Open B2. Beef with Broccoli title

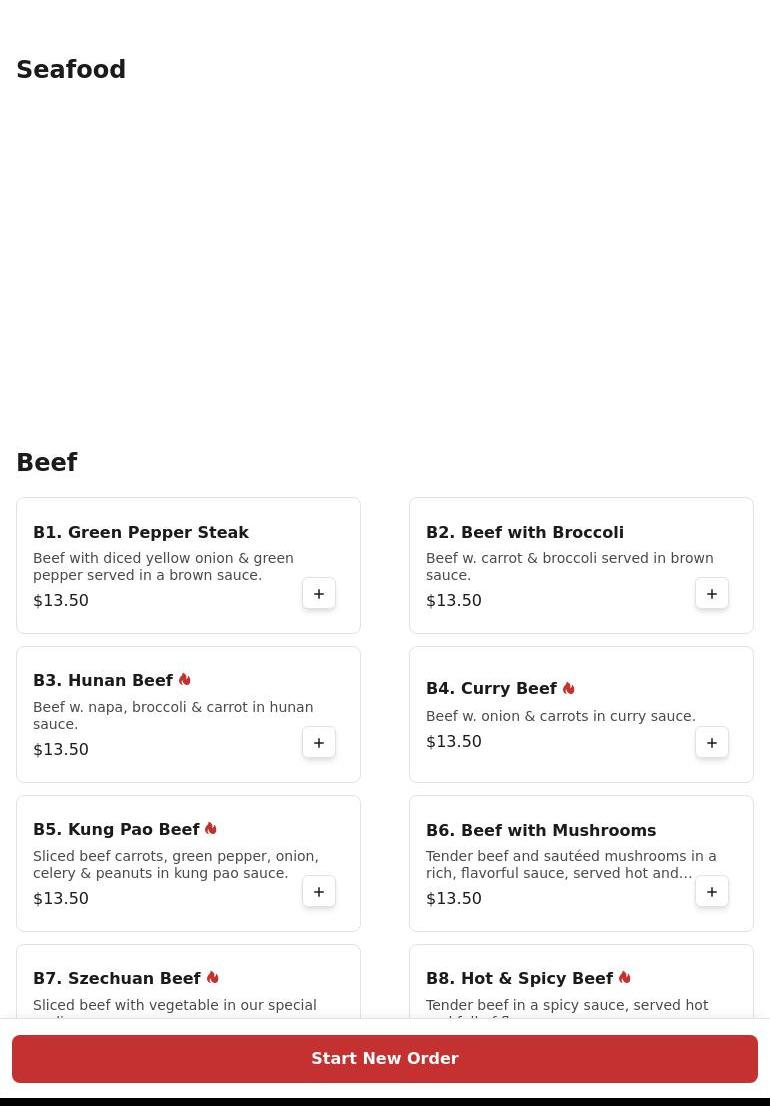coord(525,532)
